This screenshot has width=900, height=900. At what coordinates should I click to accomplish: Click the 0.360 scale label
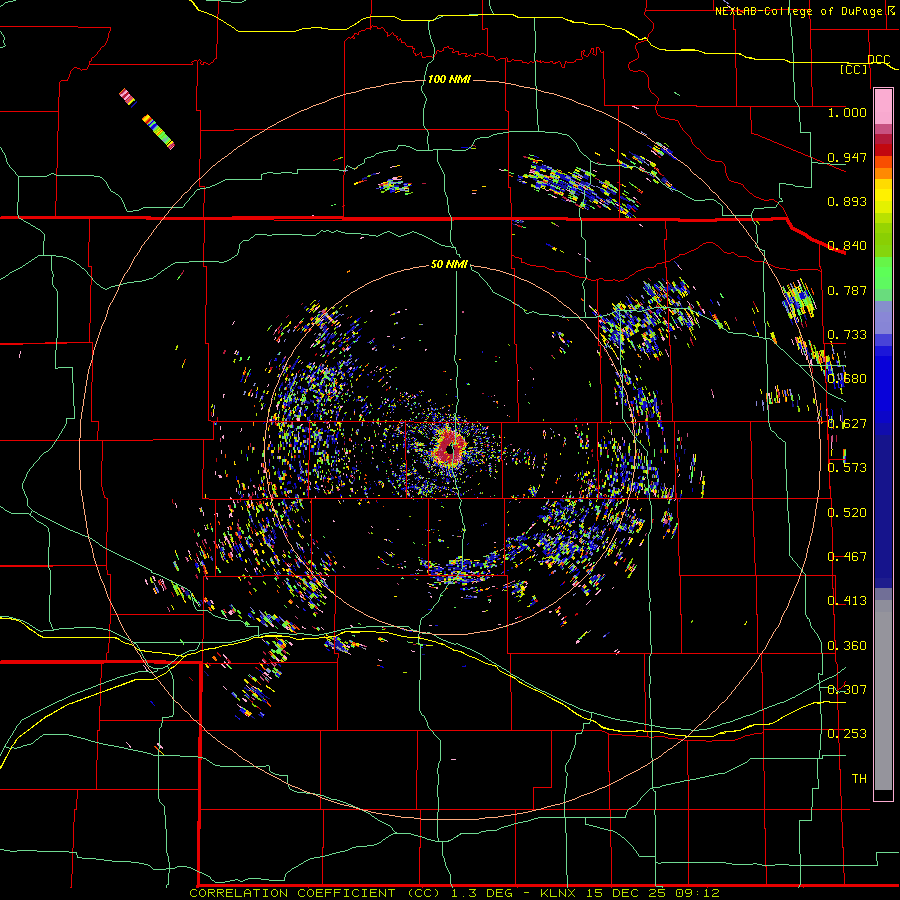coord(847,646)
